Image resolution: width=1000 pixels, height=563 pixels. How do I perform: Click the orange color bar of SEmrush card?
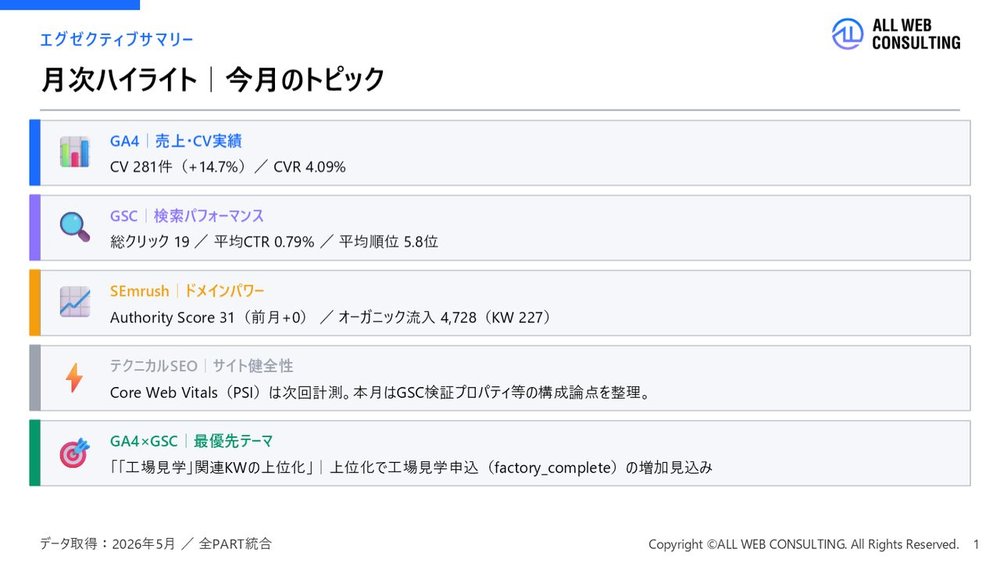click(x=35, y=303)
